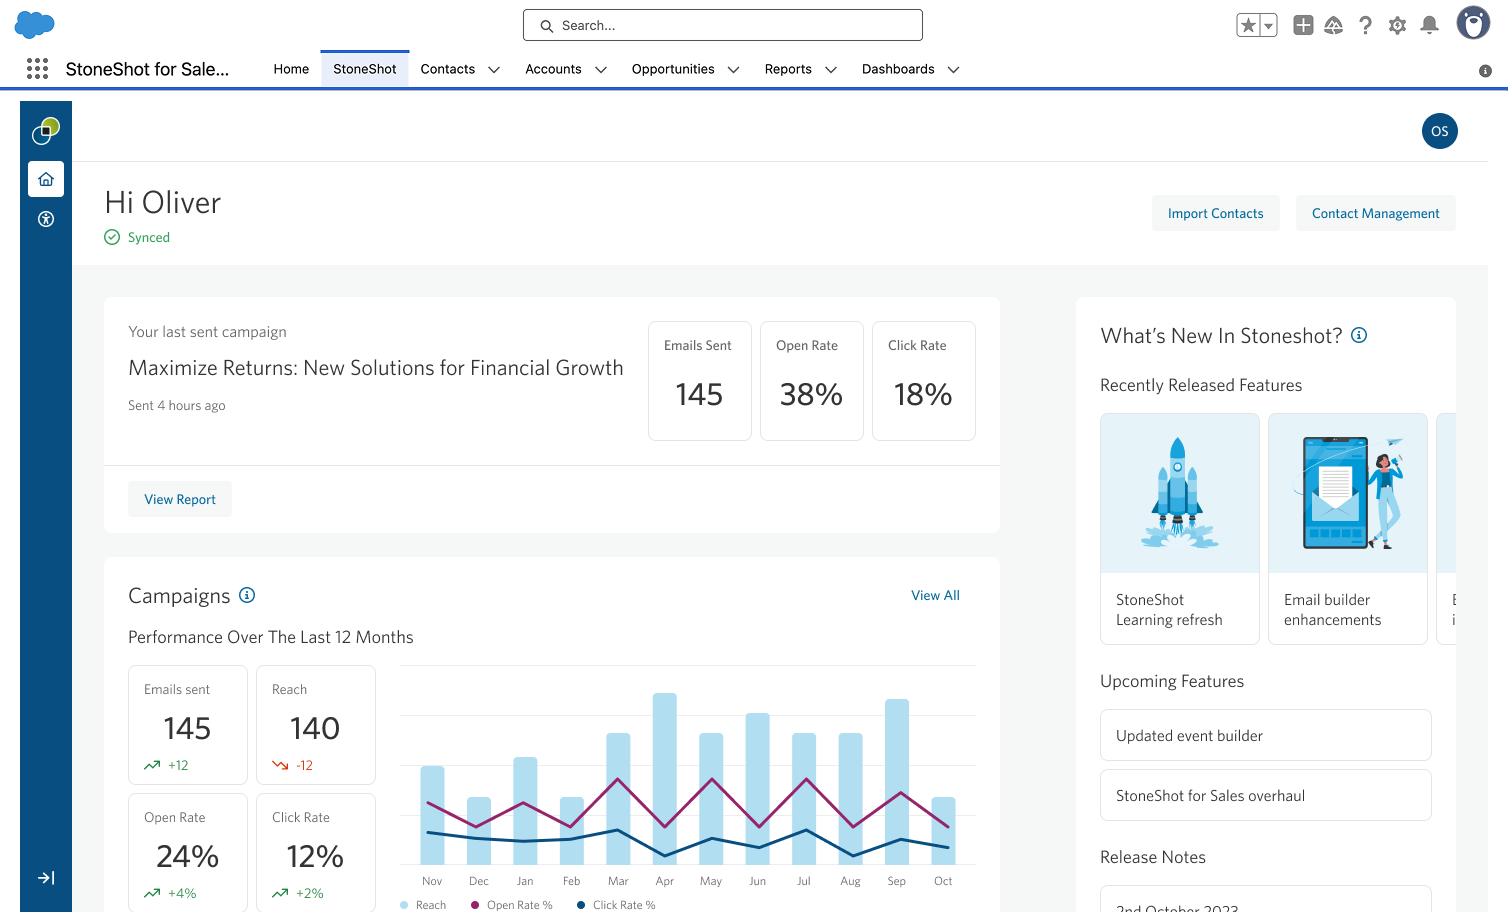The width and height of the screenshot is (1508, 912).
Task: Expand the Opportunities tab chevron
Action: click(734, 69)
